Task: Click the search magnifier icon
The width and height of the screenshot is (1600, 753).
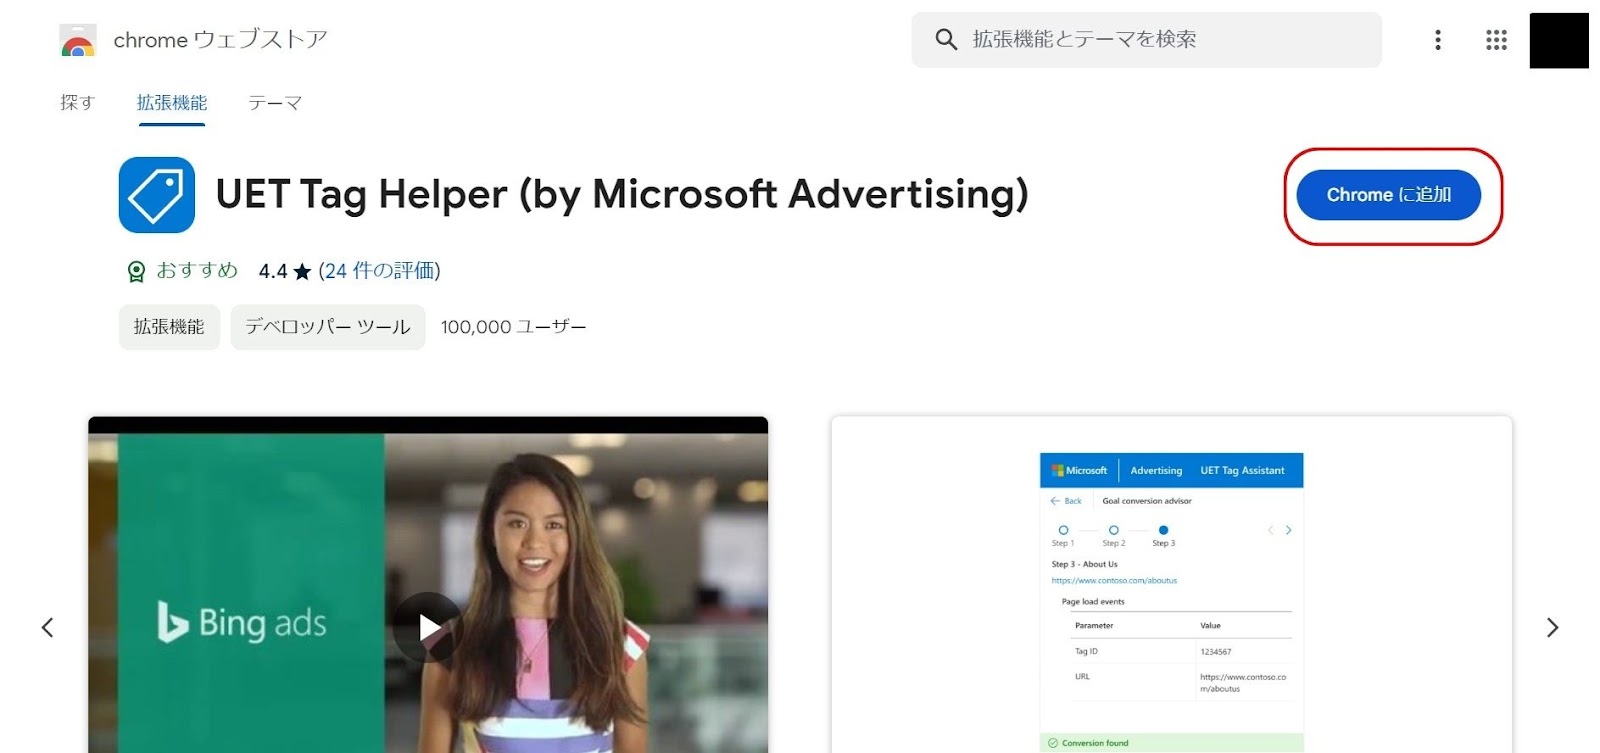Action: pyautogui.click(x=946, y=40)
